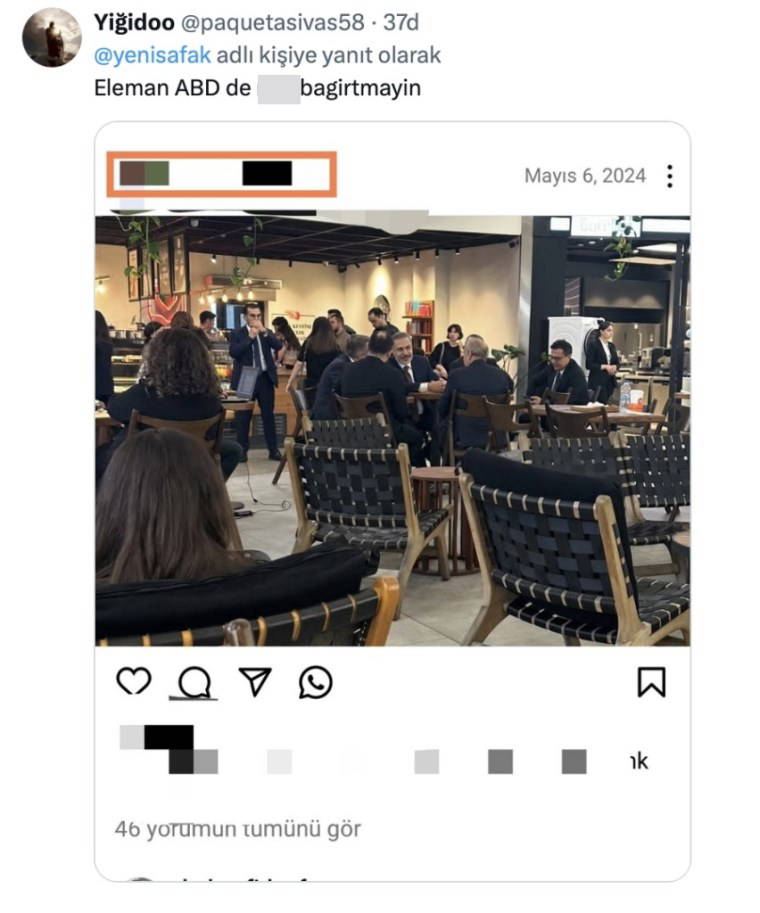Click the brown-green blurred profile thumbnail
Image resolution: width=760 pixels, height=913 pixels.
(x=144, y=174)
